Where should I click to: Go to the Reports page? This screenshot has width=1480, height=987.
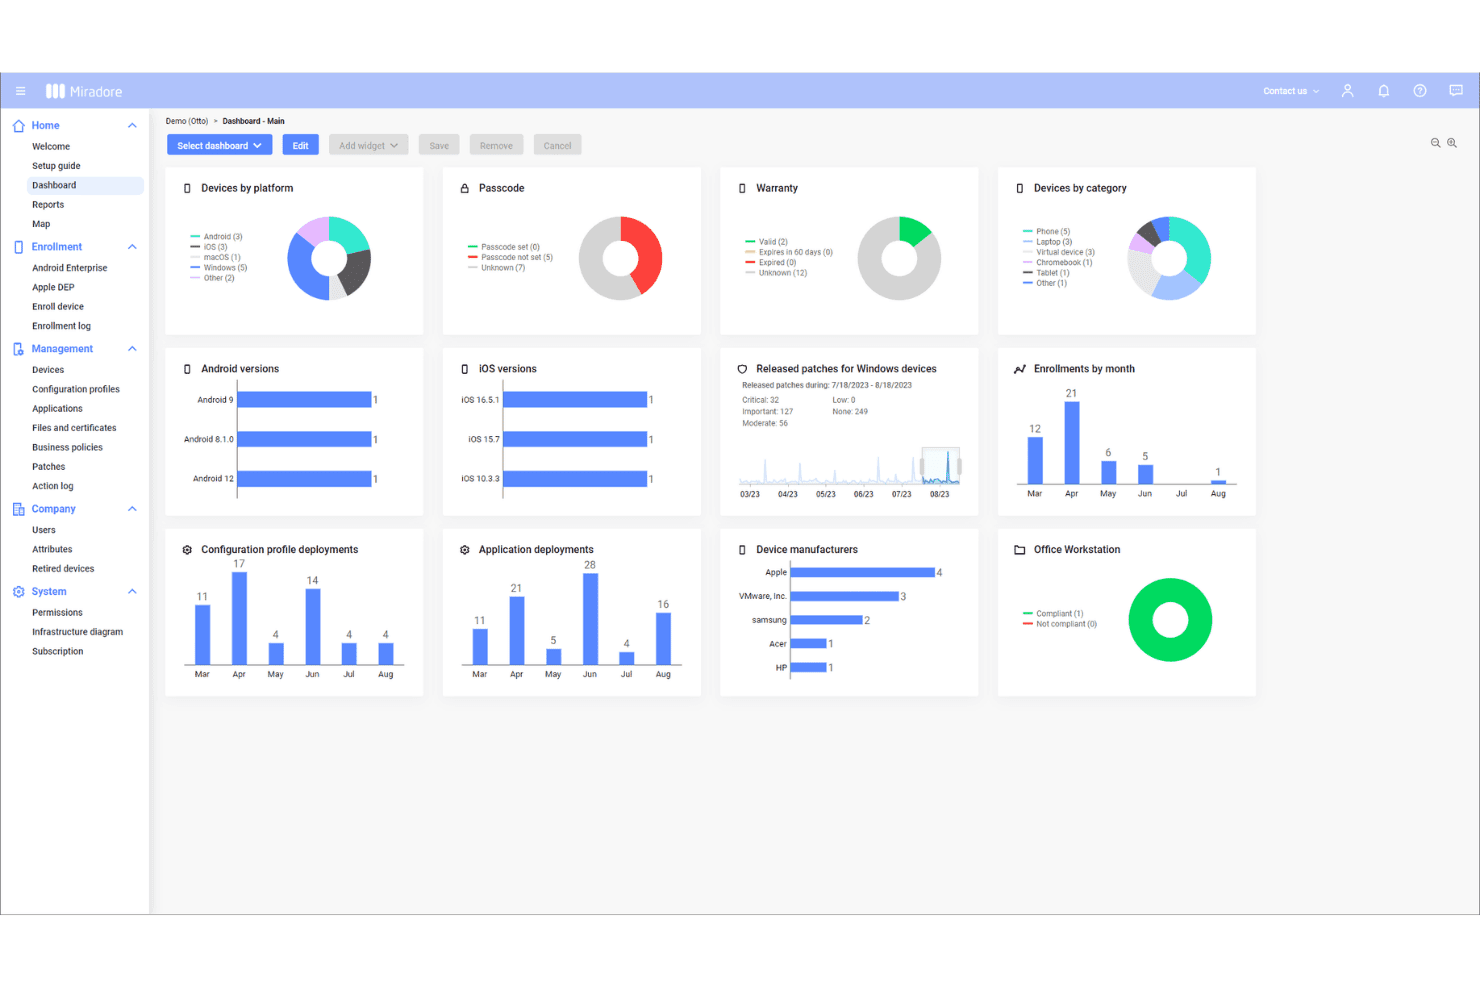click(48, 205)
